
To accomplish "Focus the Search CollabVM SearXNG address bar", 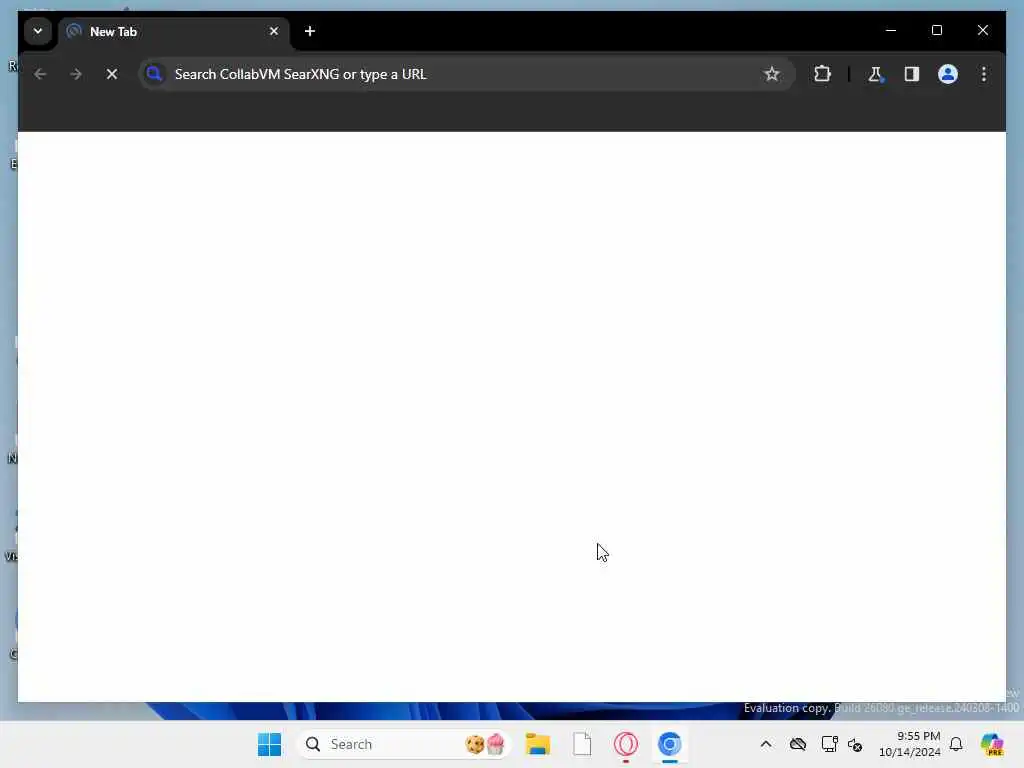I will pos(466,74).
